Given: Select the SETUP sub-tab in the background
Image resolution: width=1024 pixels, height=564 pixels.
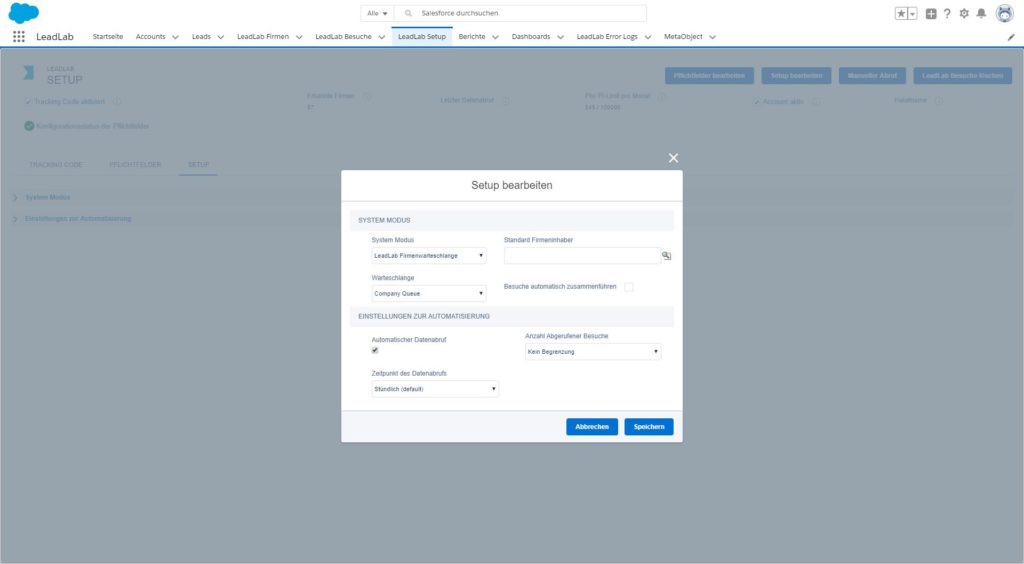Looking at the screenshot, I should [199, 164].
